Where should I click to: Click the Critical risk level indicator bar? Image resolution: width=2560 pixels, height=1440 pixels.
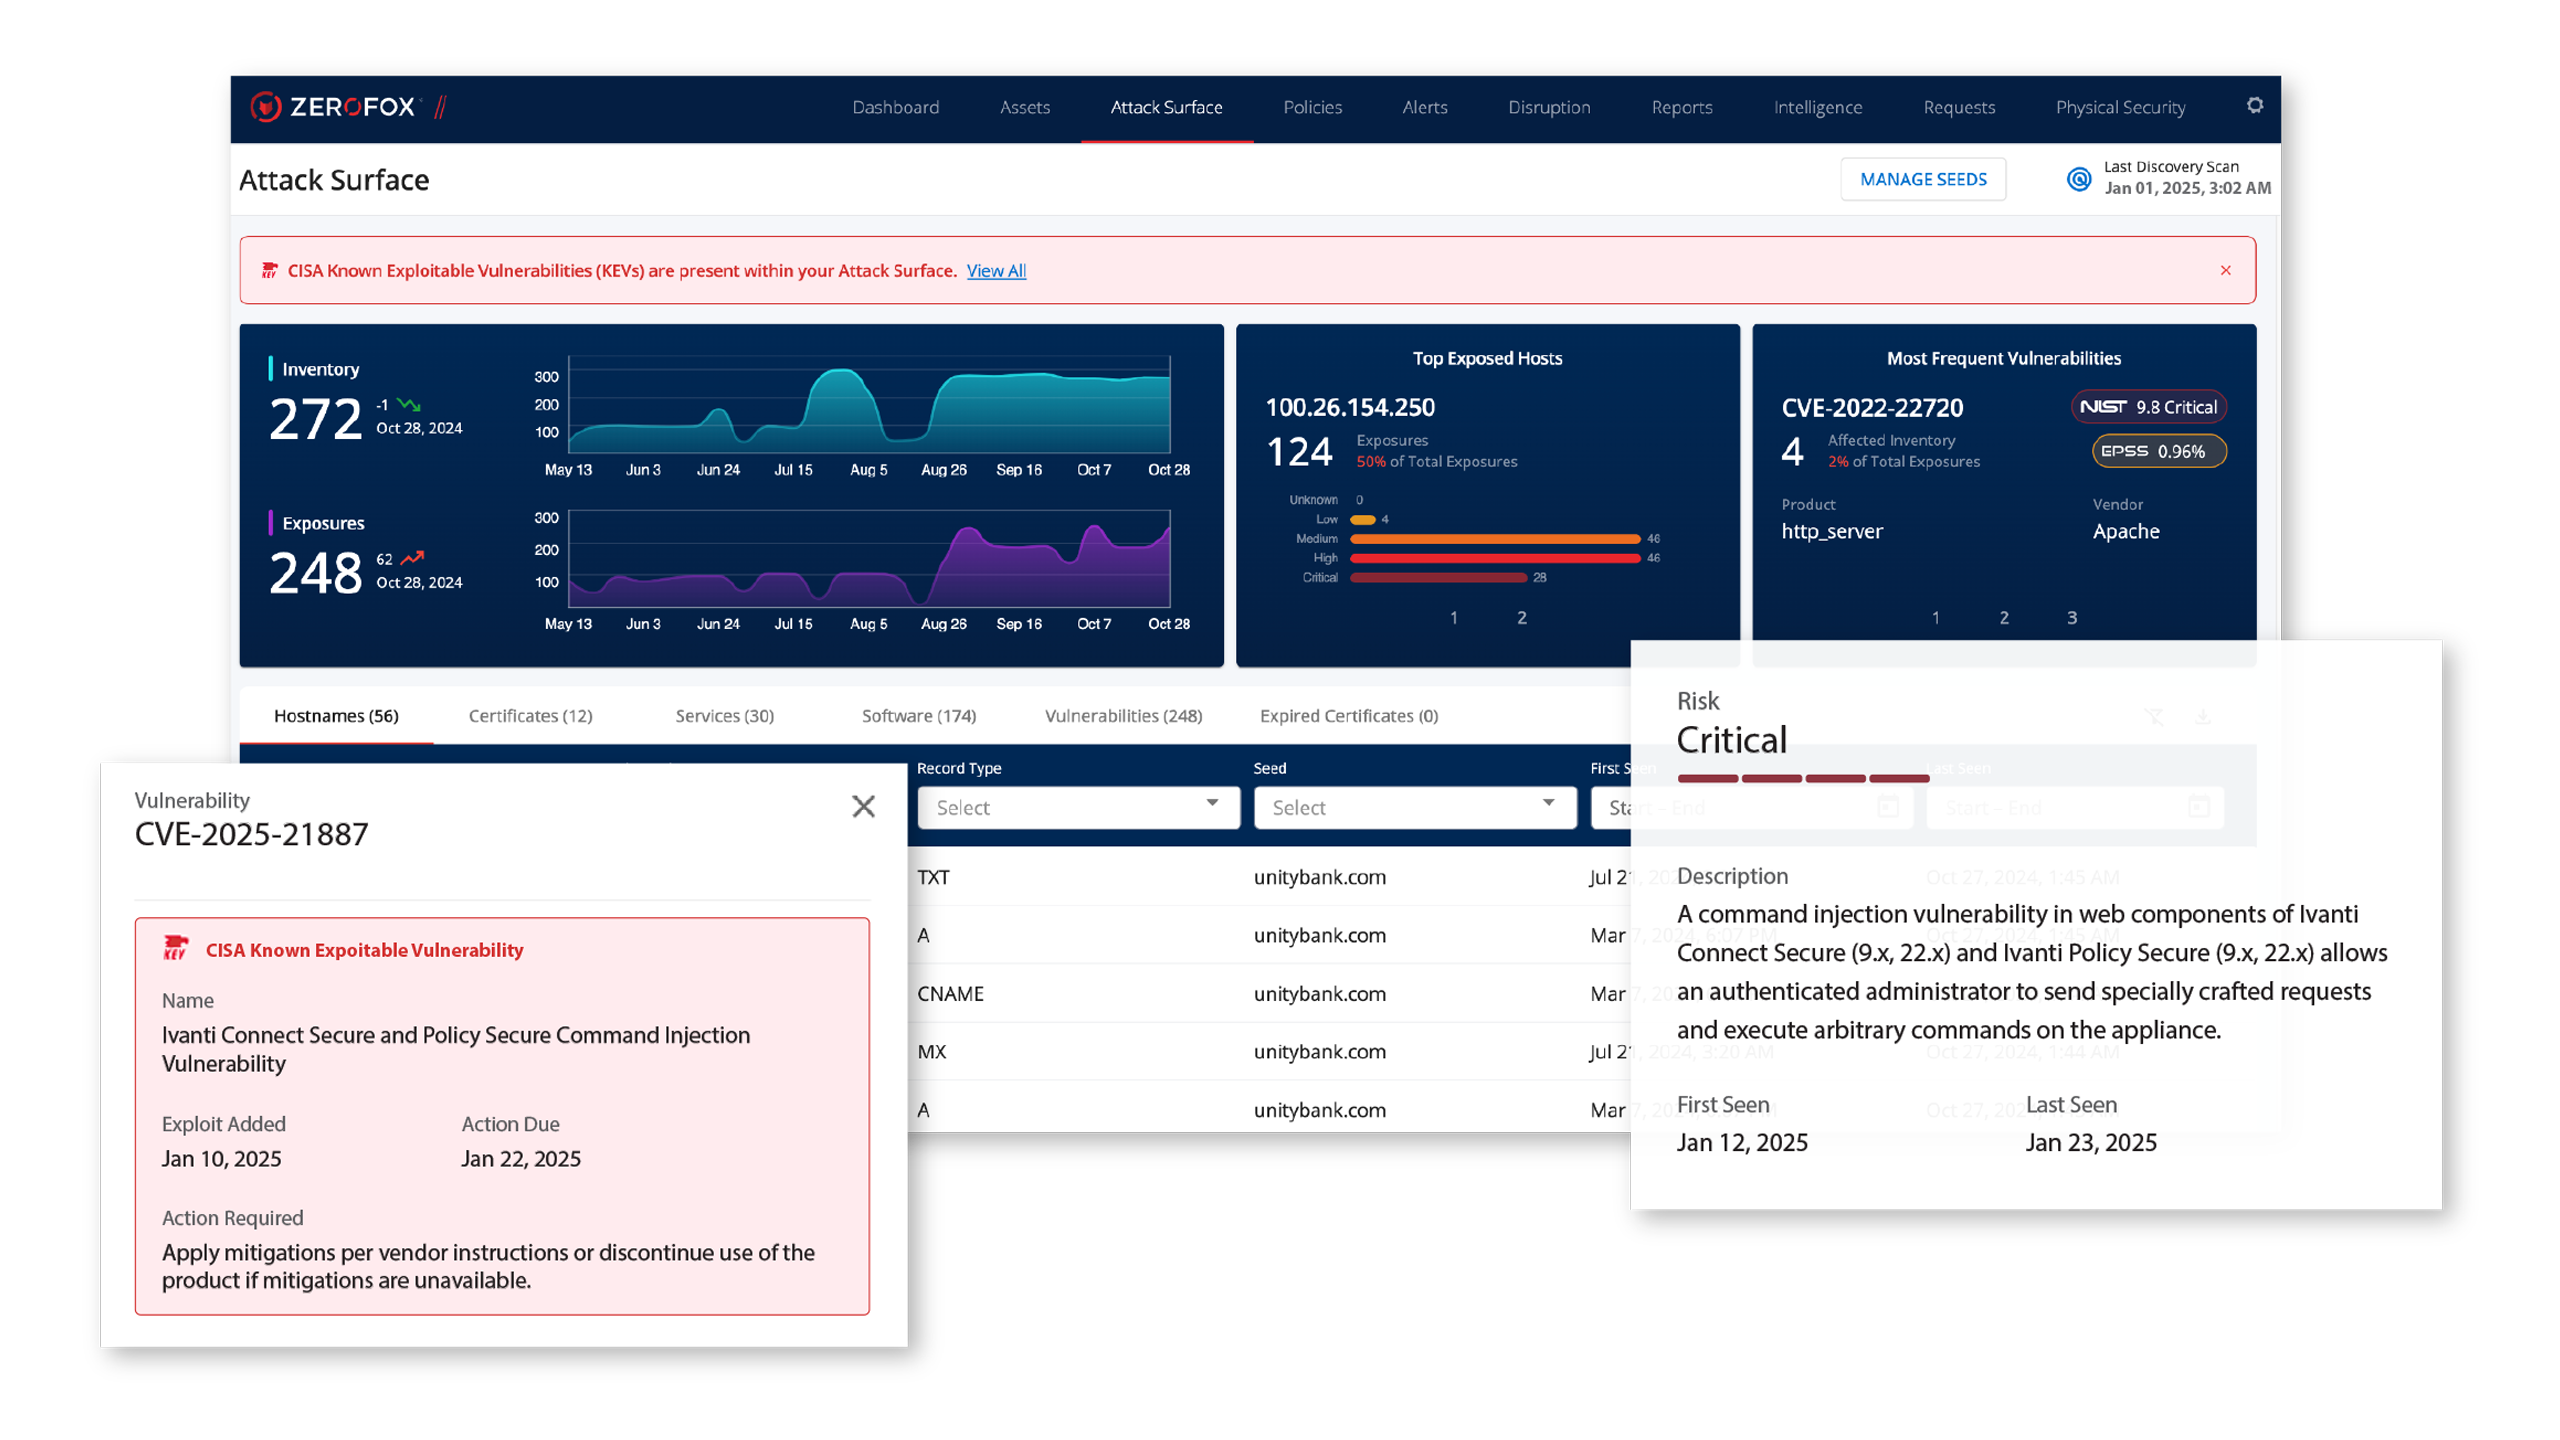(1802, 778)
